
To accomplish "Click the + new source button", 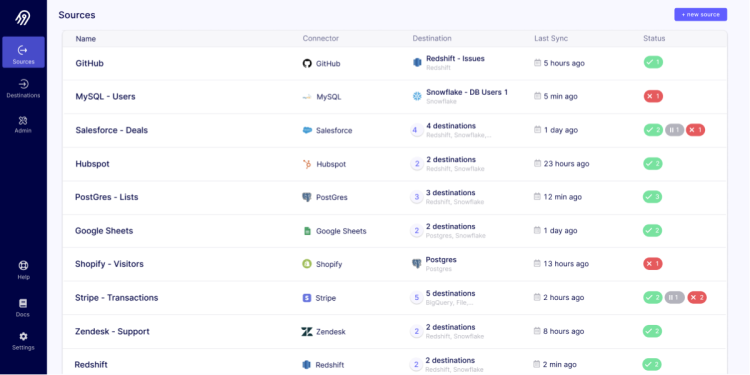I will (701, 14).
